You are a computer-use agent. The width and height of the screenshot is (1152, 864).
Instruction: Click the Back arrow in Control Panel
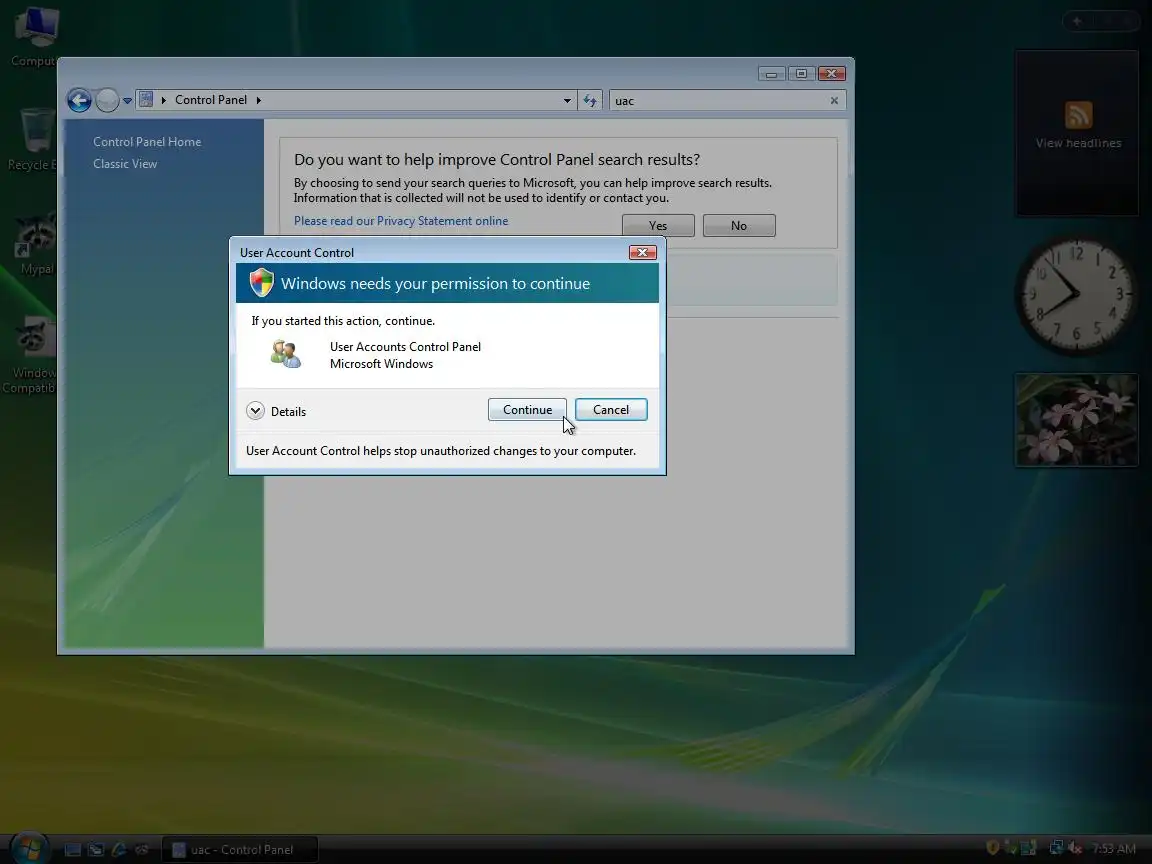click(79, 100)
